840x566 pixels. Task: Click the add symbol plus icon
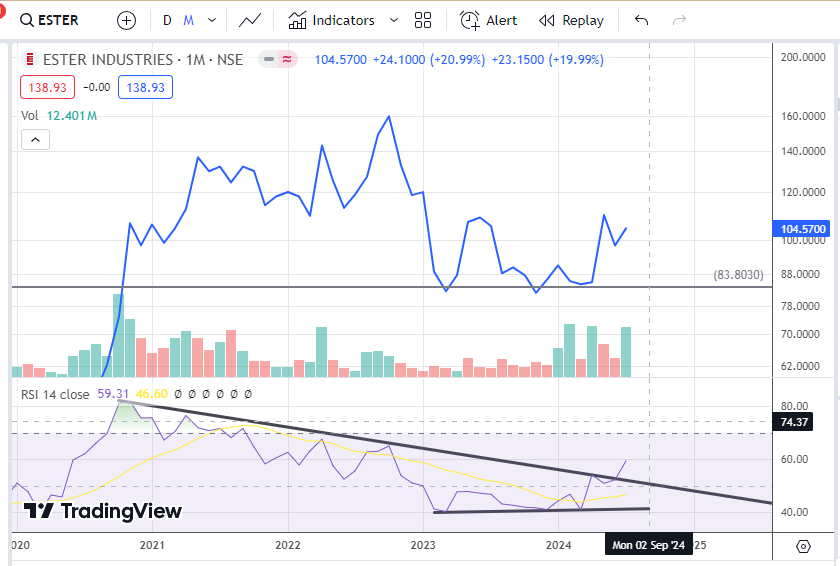click(126, 21)
